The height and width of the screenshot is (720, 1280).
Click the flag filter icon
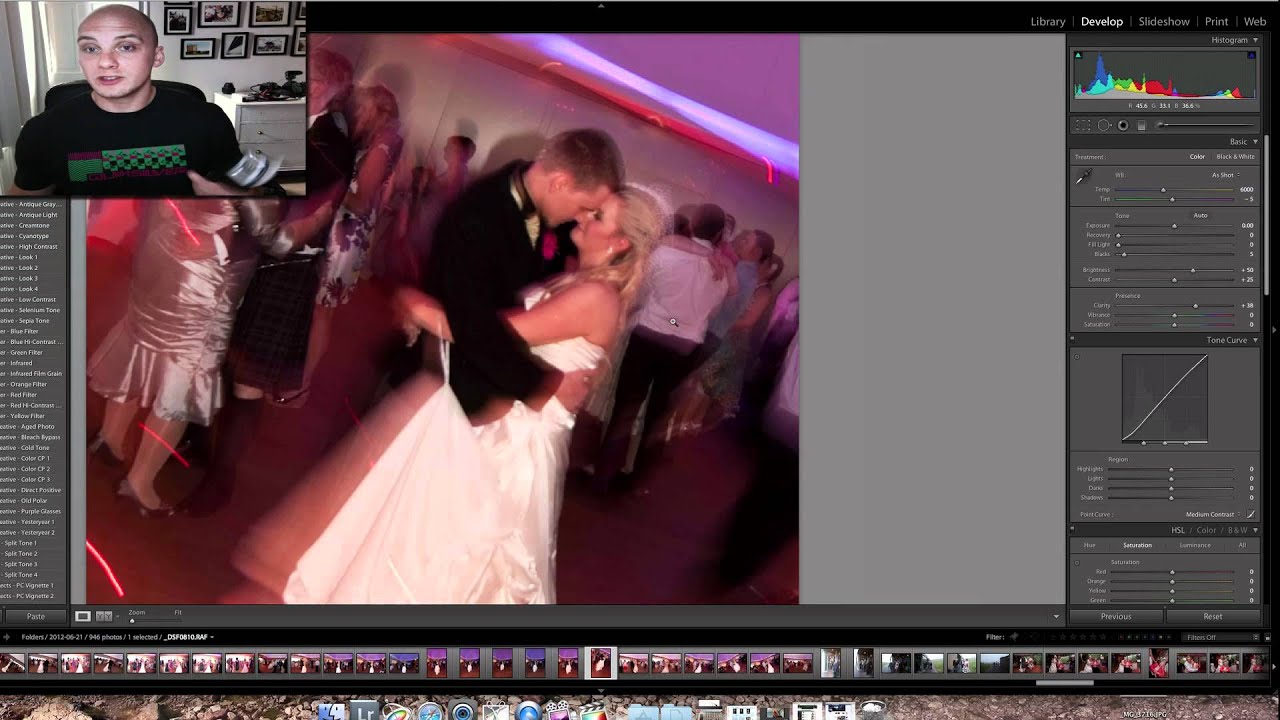tap(1013, 637)
